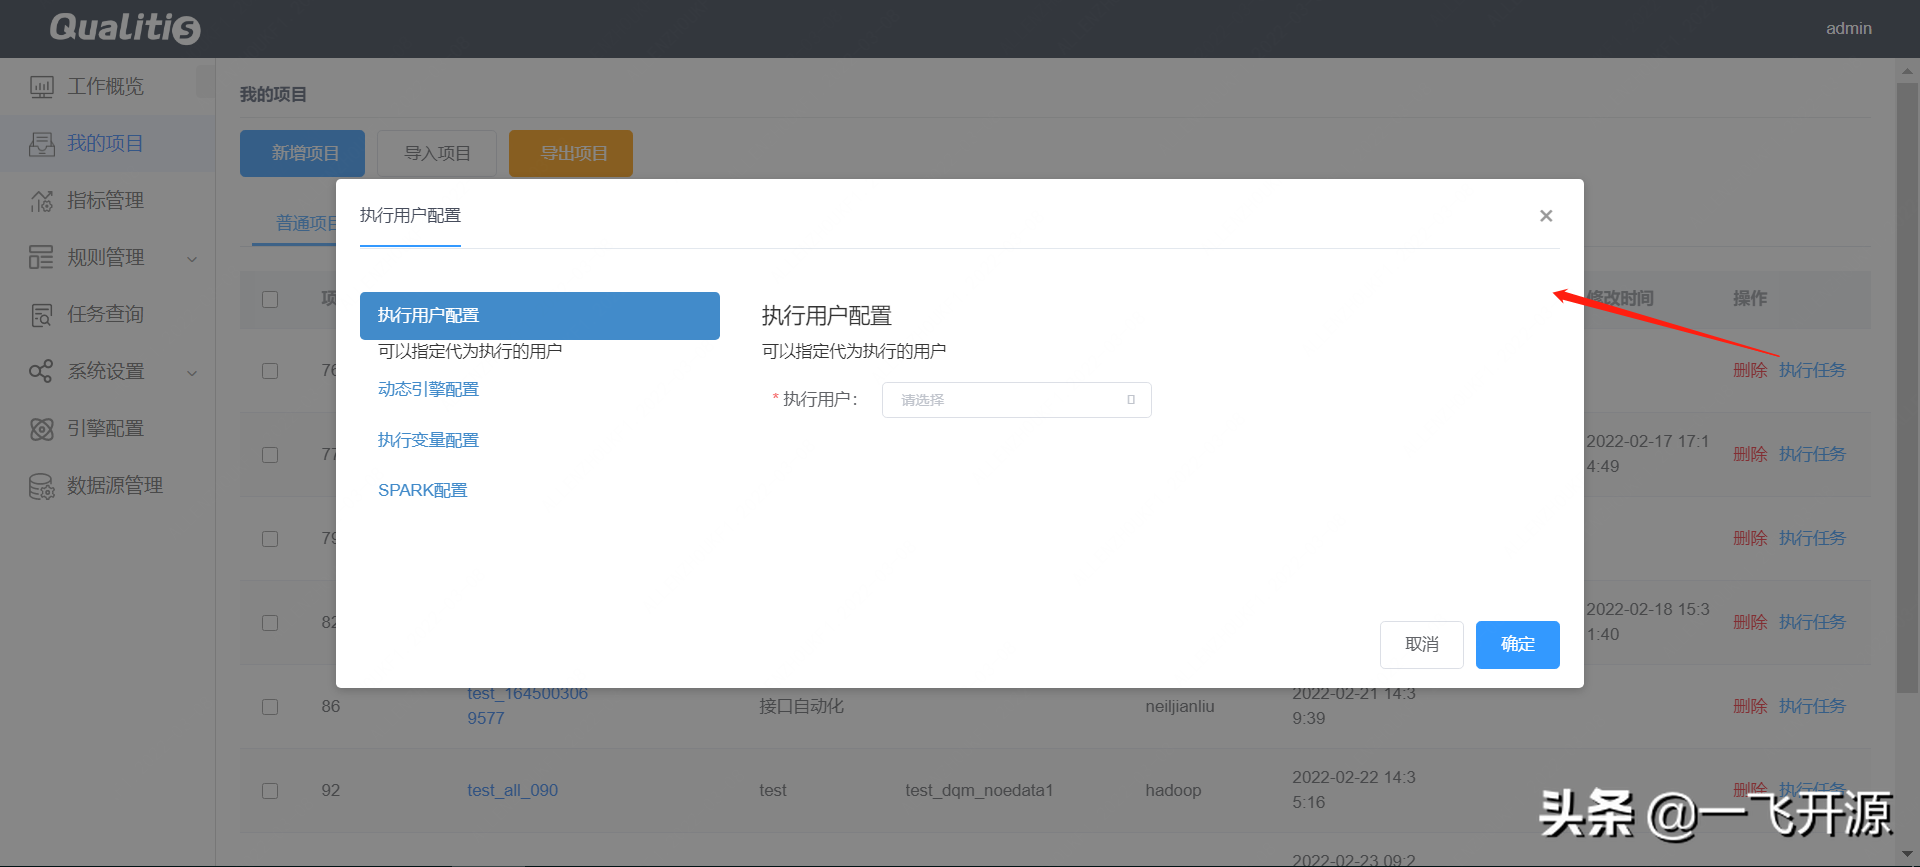Check the row 86 checkbox
Screen dimensions: 1920x867
coord(270,707)
